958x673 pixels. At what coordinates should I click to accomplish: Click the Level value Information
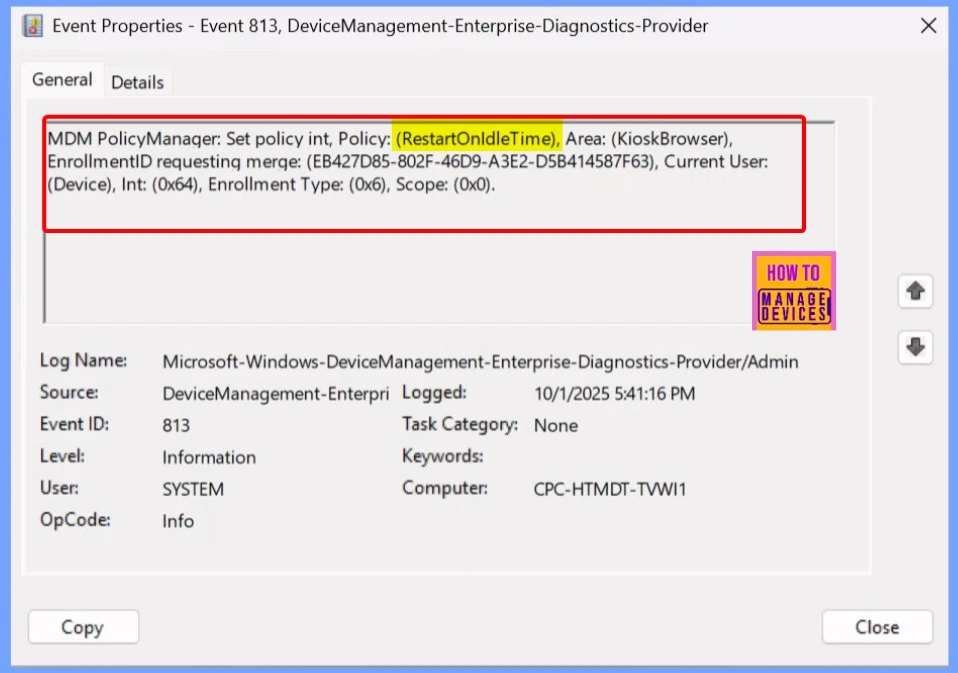[x=209, y=457]
